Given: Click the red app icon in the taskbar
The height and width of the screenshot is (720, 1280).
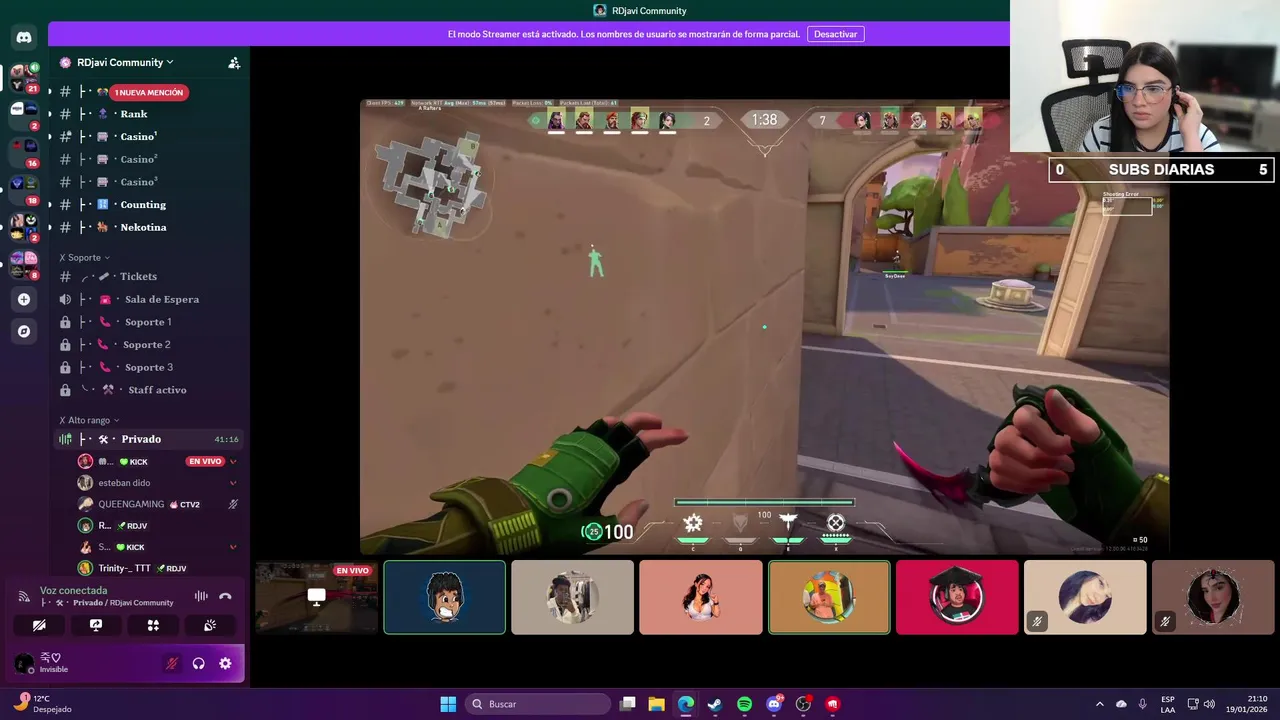Looking at the screenshot, I should (833, 704).
